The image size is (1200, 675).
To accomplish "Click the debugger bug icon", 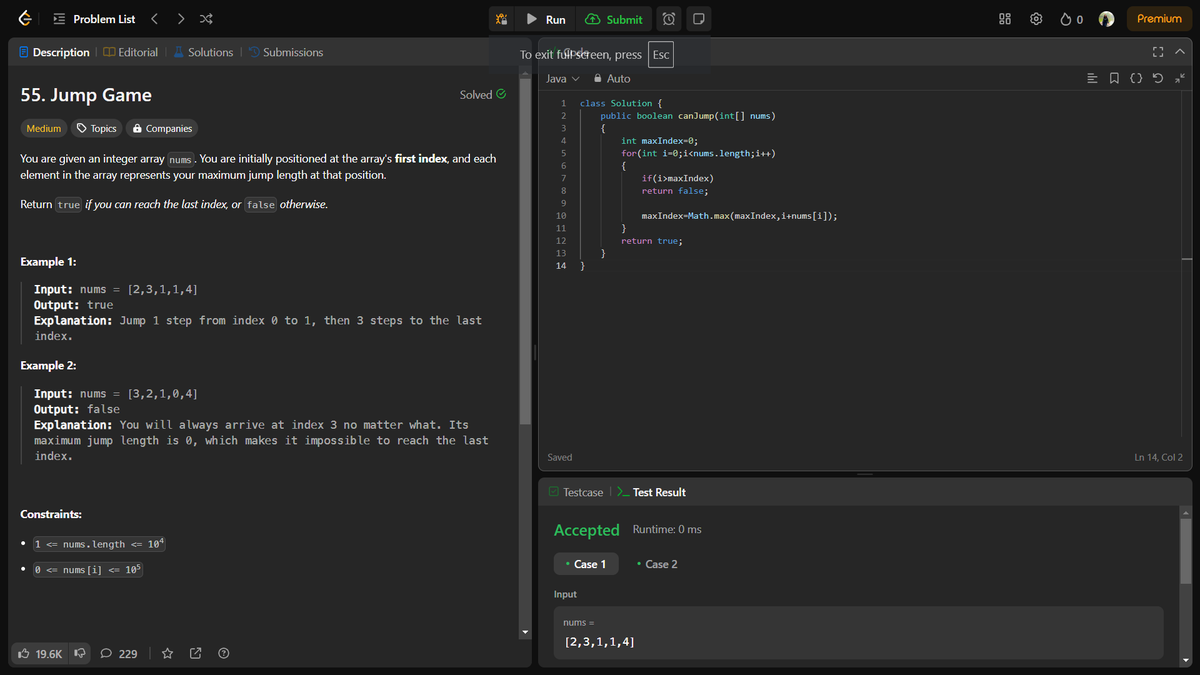I will click(x=503, y=19).
